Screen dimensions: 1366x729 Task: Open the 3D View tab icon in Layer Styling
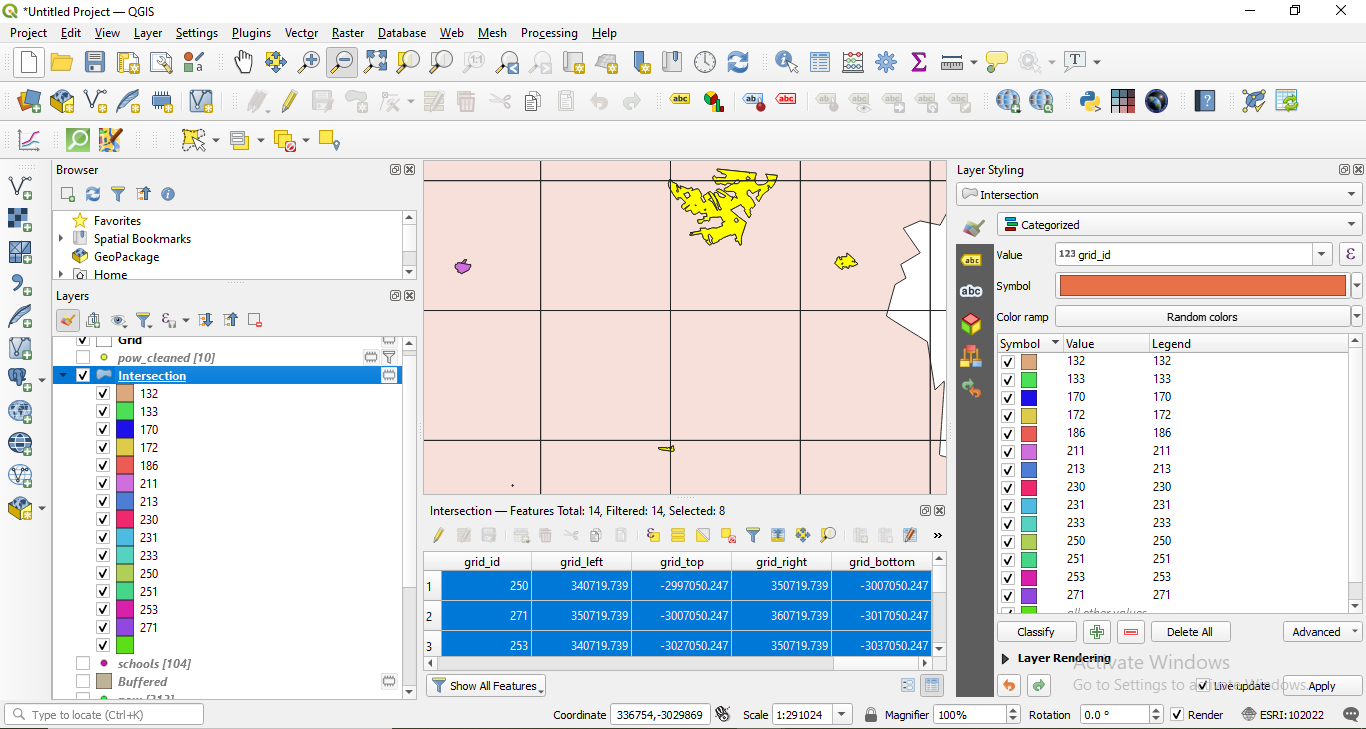tap(971, 323)
